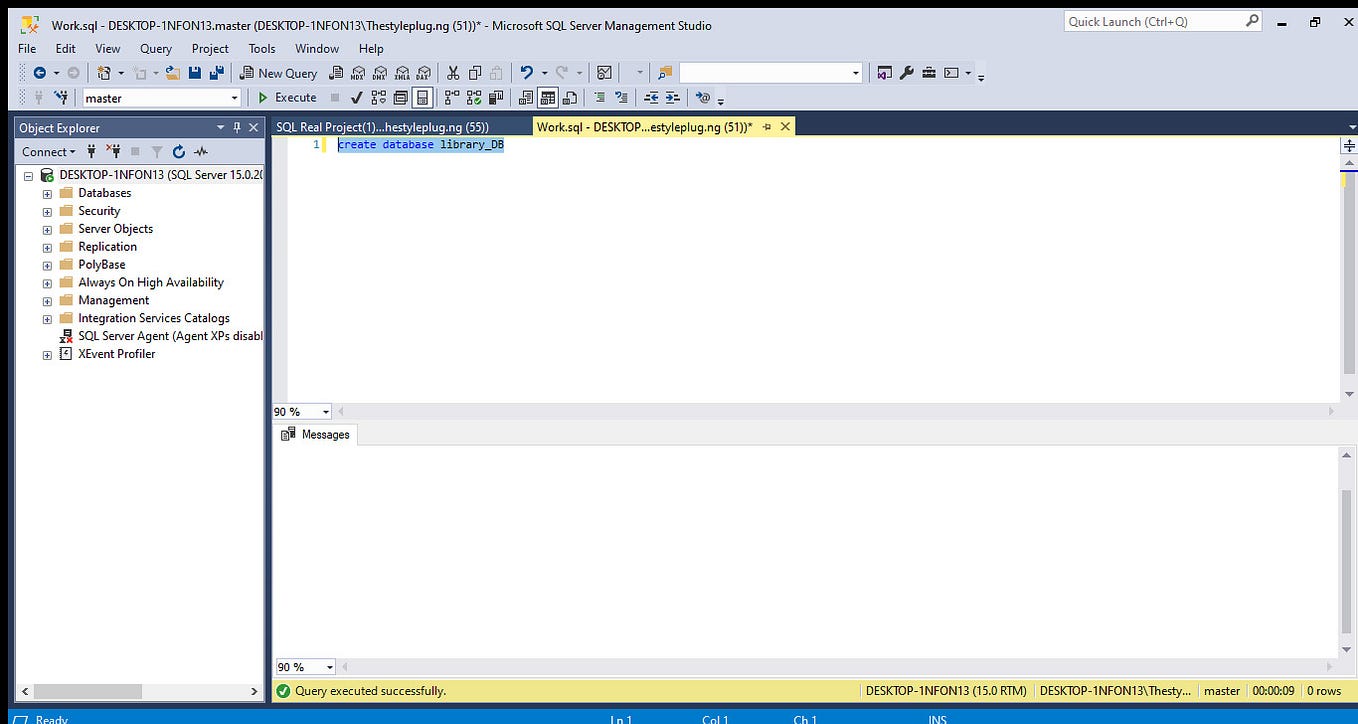Click the Cut icon on the toolbar
The height and width of the screenshot is (724, 1358).
point(452,72)
